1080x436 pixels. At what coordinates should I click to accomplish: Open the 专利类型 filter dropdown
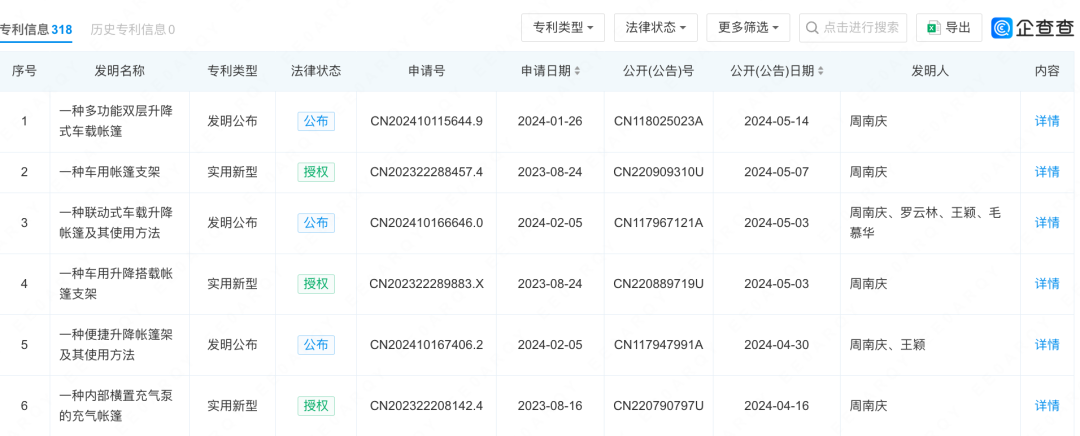pyautogui.click(x=563, y=28)
